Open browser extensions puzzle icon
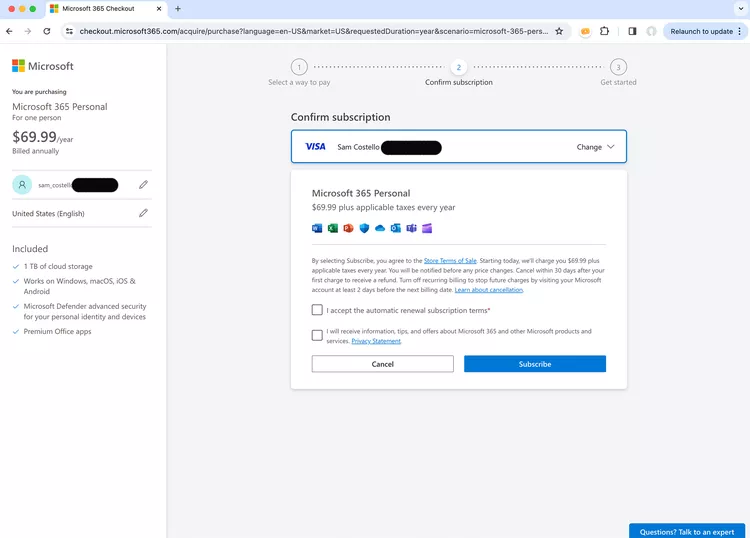The image size is (750, 538). tap(604, 31)
